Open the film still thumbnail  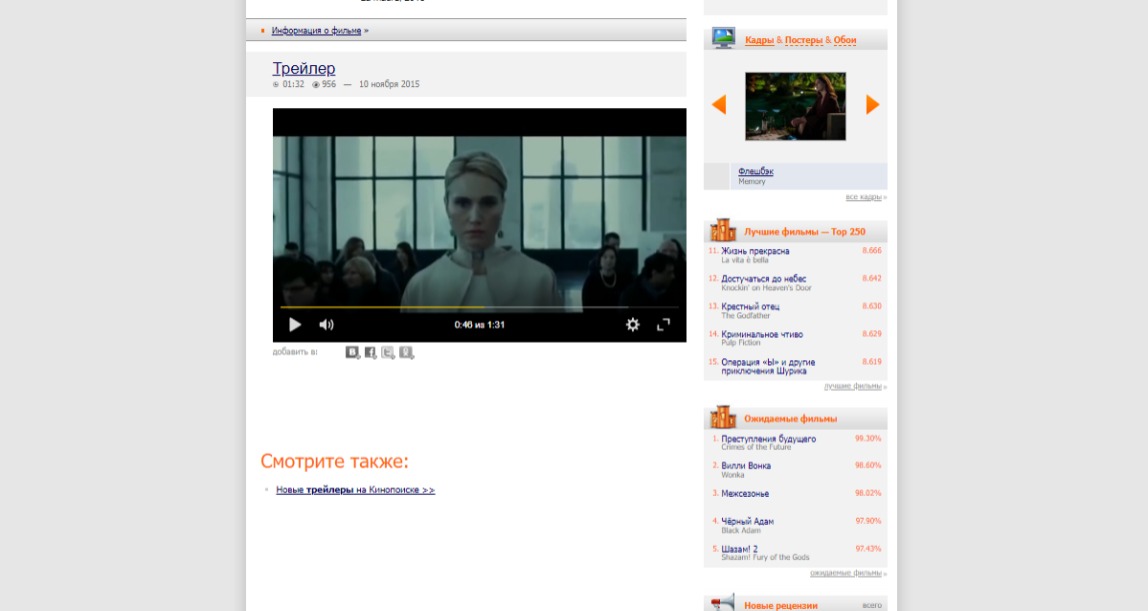tap(795, 106)
